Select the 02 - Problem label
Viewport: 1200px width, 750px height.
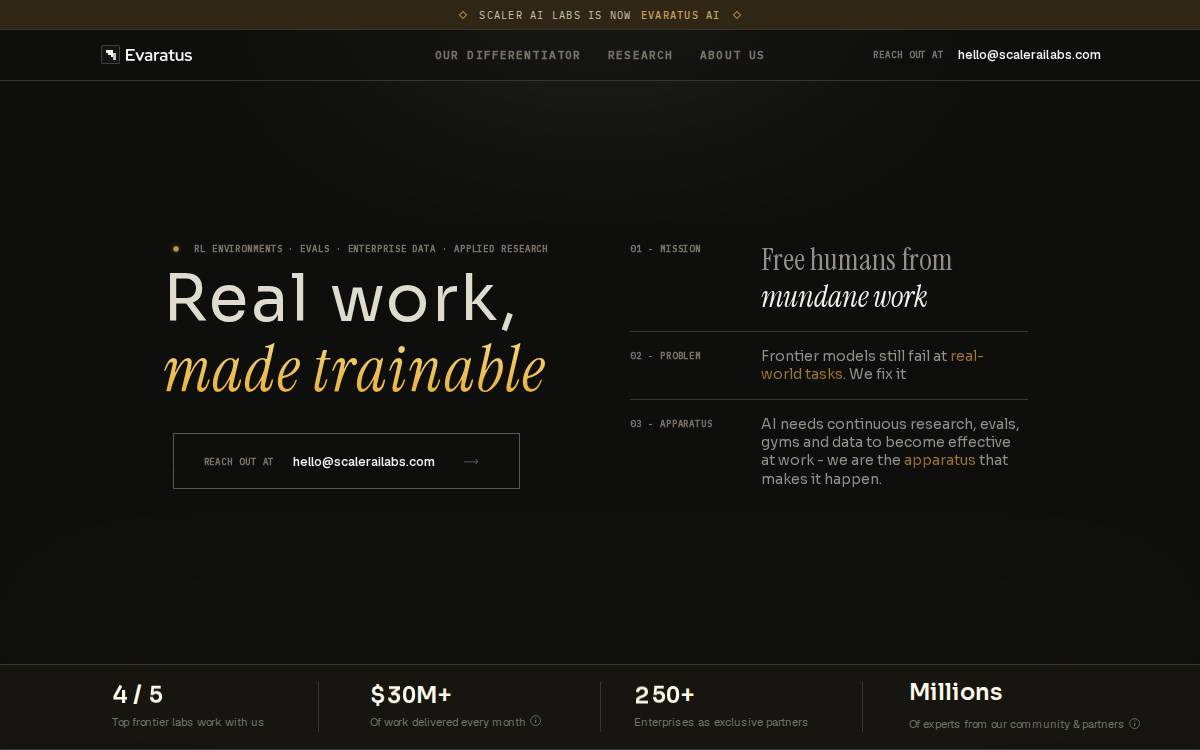[x=665, y=356]
